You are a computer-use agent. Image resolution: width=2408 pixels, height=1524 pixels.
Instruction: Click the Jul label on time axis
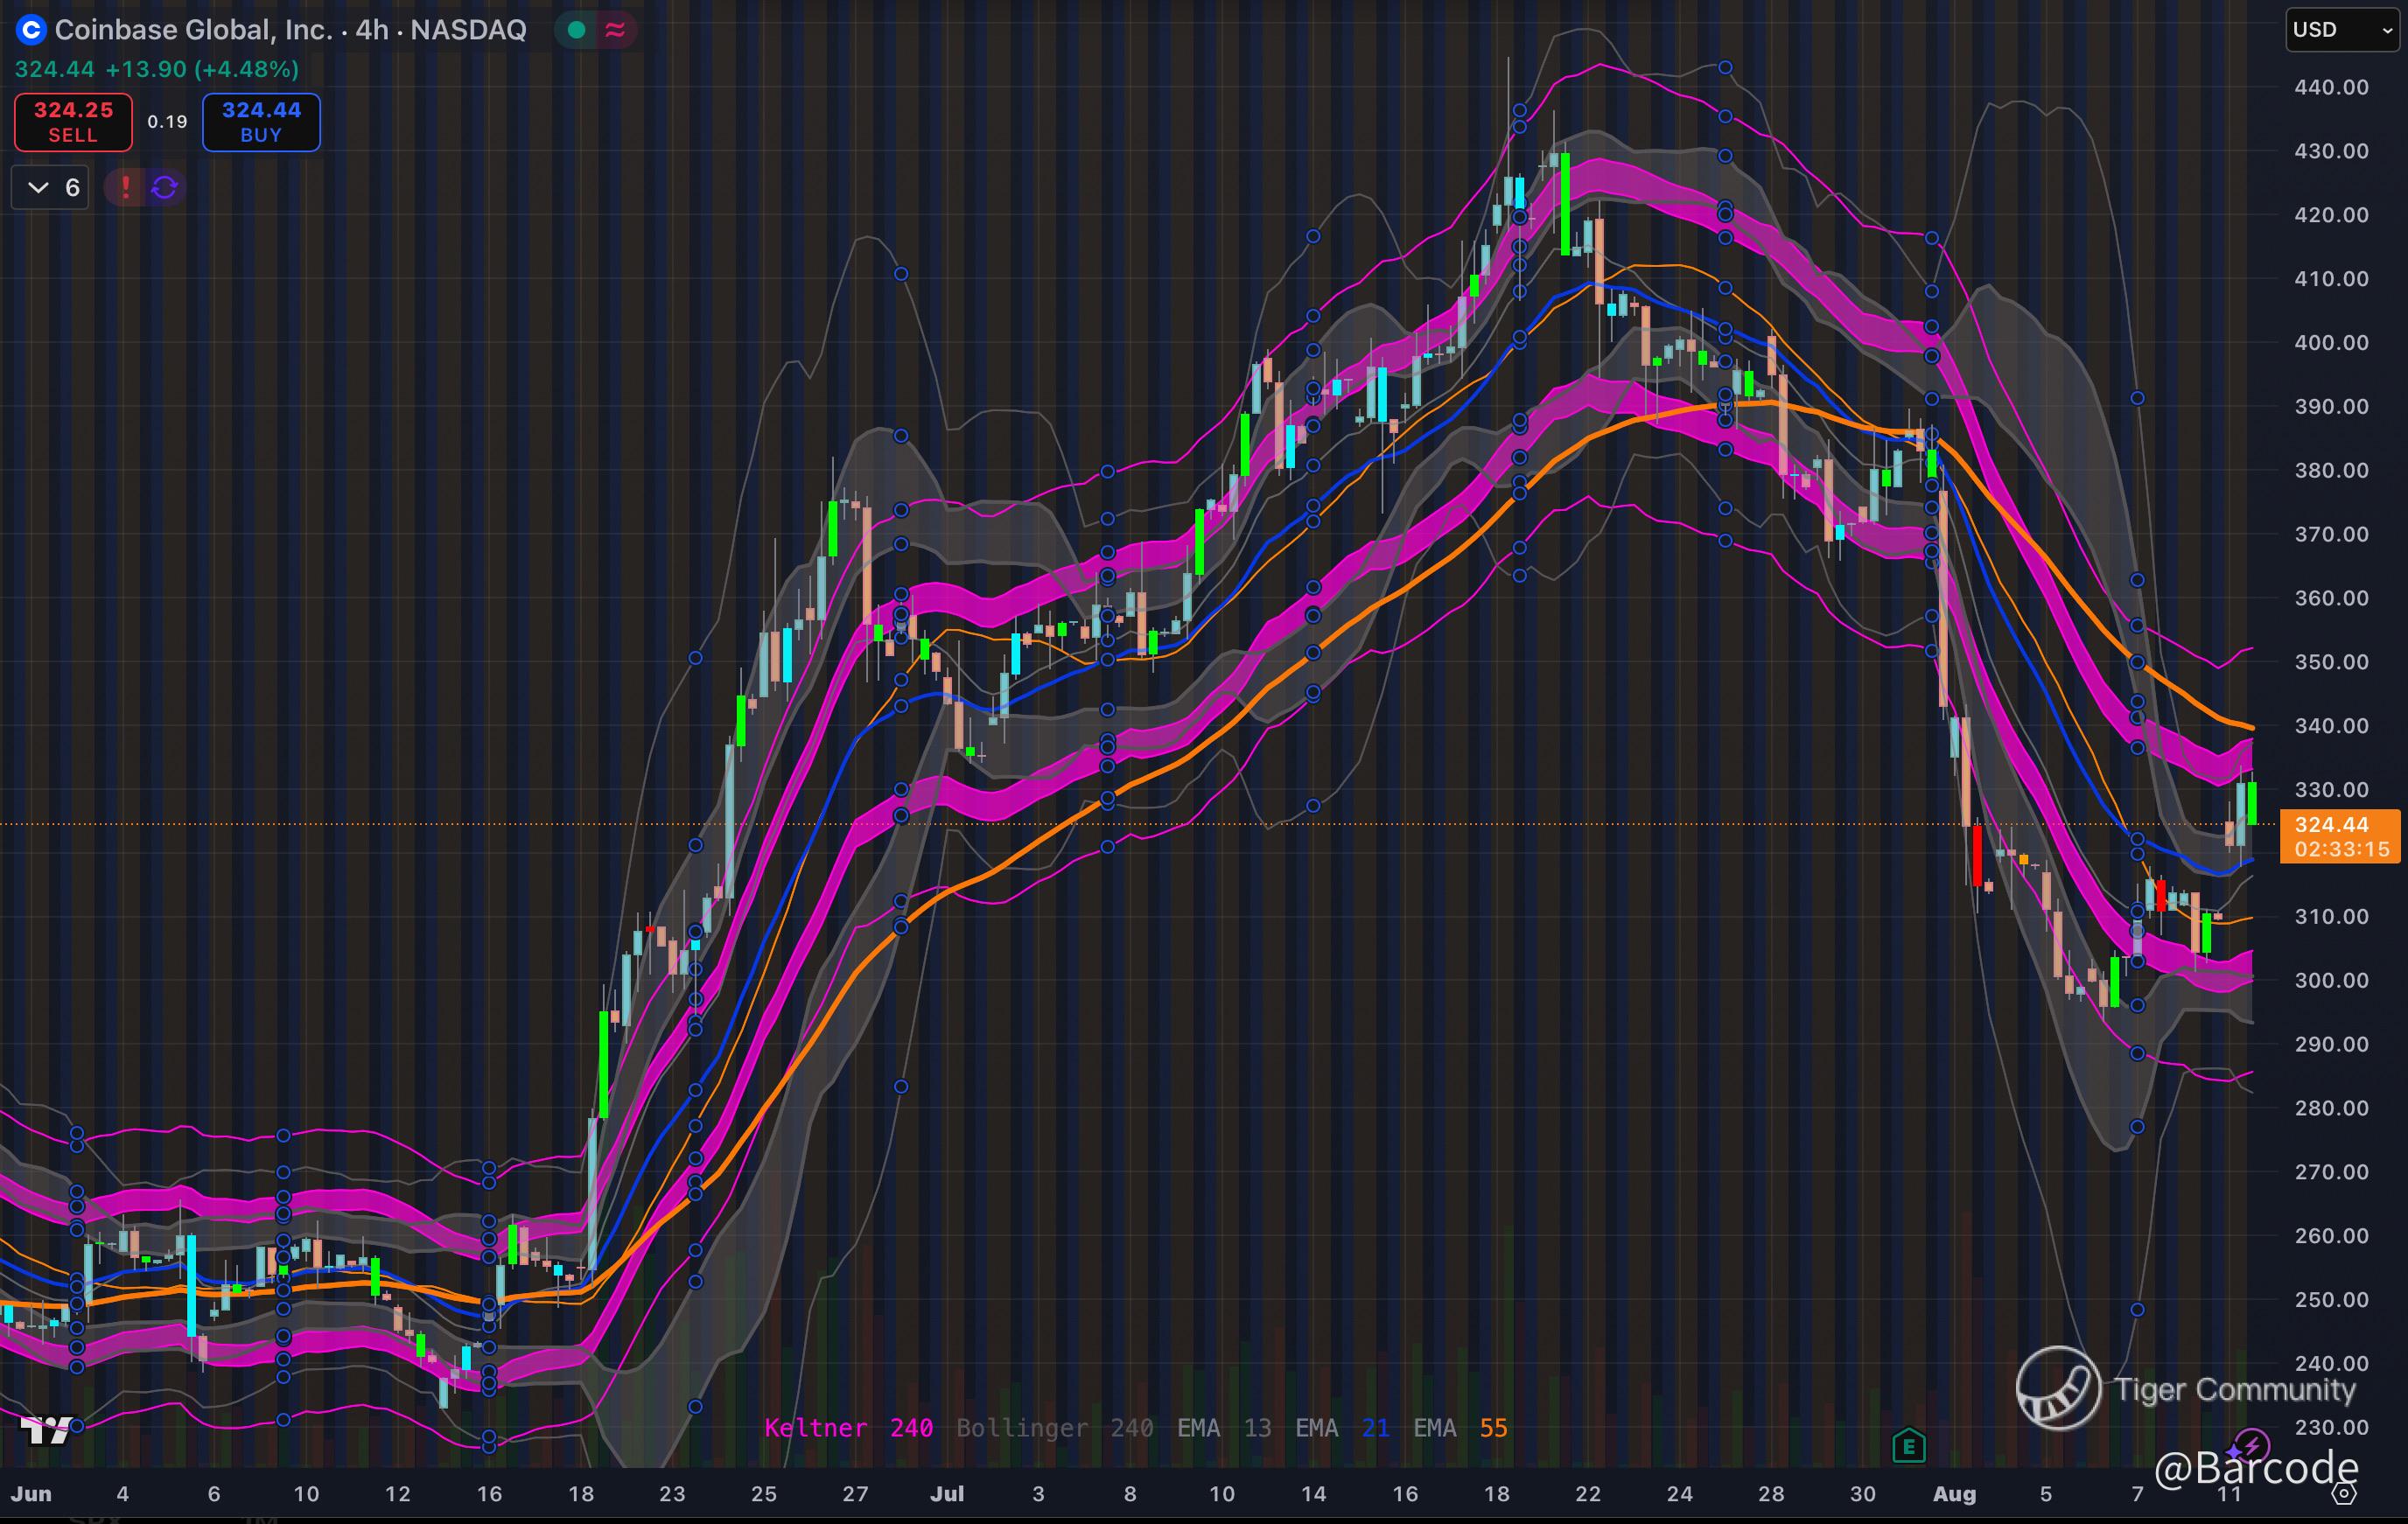(x=946, y=1494)
